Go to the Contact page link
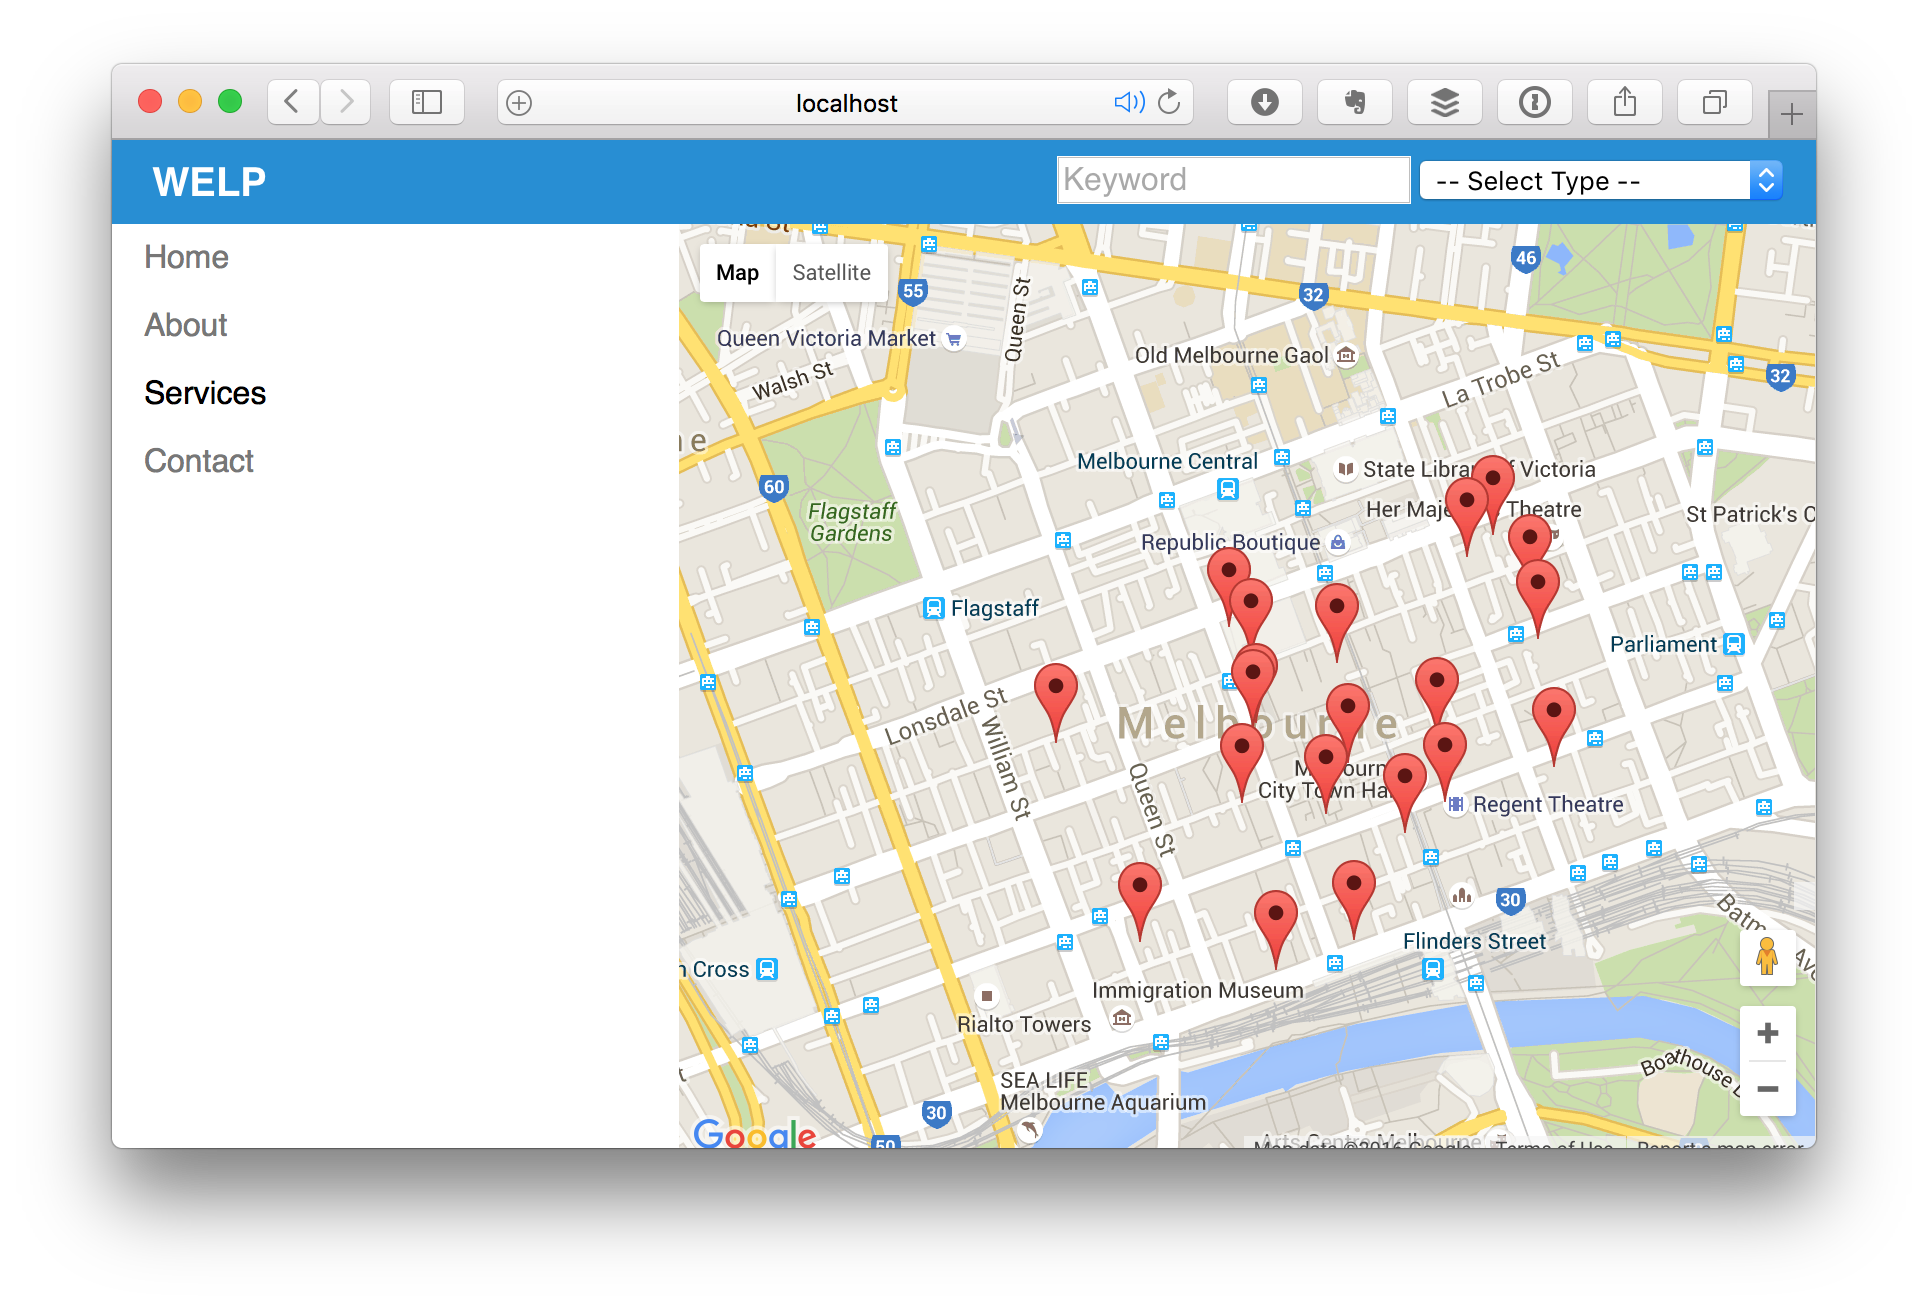The width and height of the screenshot is (1928, 1308). pyautogui.click(x=199, y=461)
